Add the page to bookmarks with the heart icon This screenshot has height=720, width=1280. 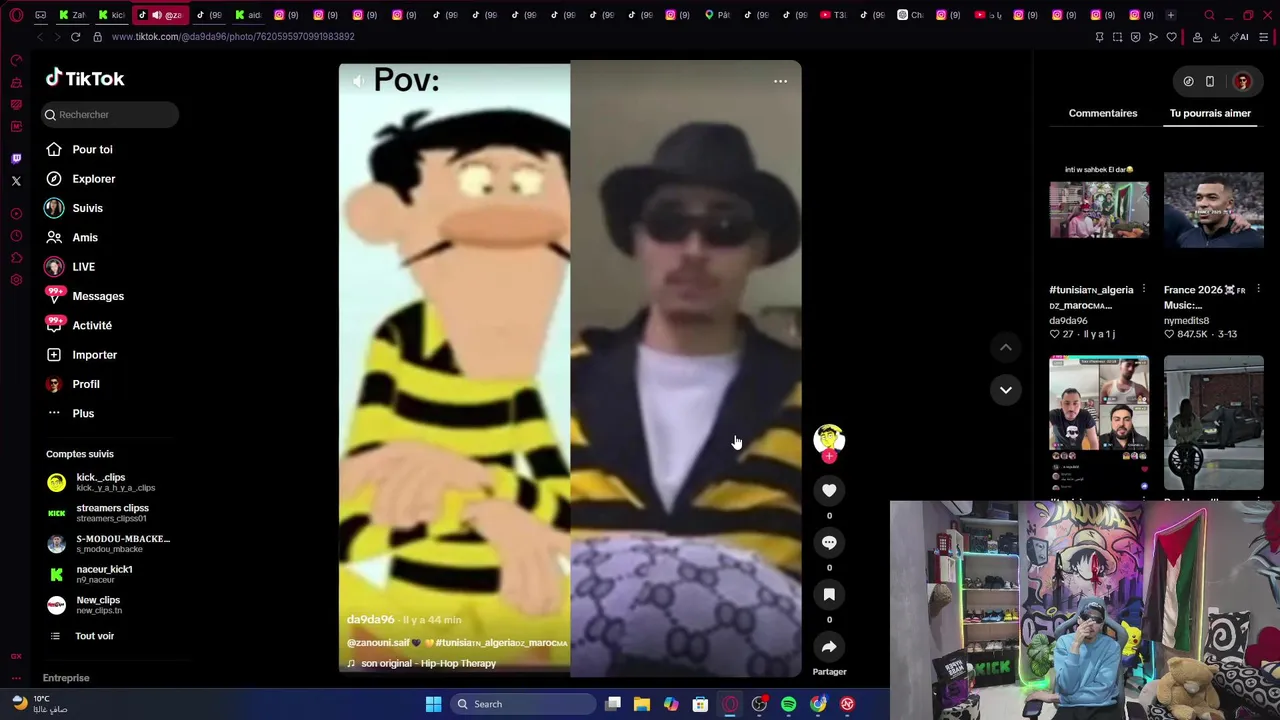(x=1171, y=37)
